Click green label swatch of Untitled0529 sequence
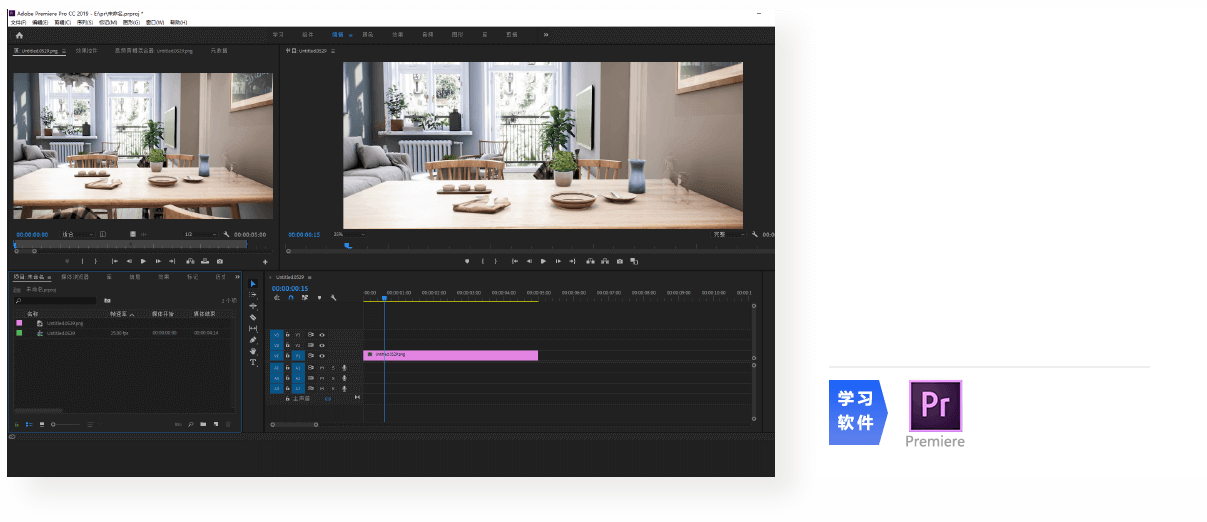Image resolution: width=1207 pixels, height=522 pixels. click(18, 333)
